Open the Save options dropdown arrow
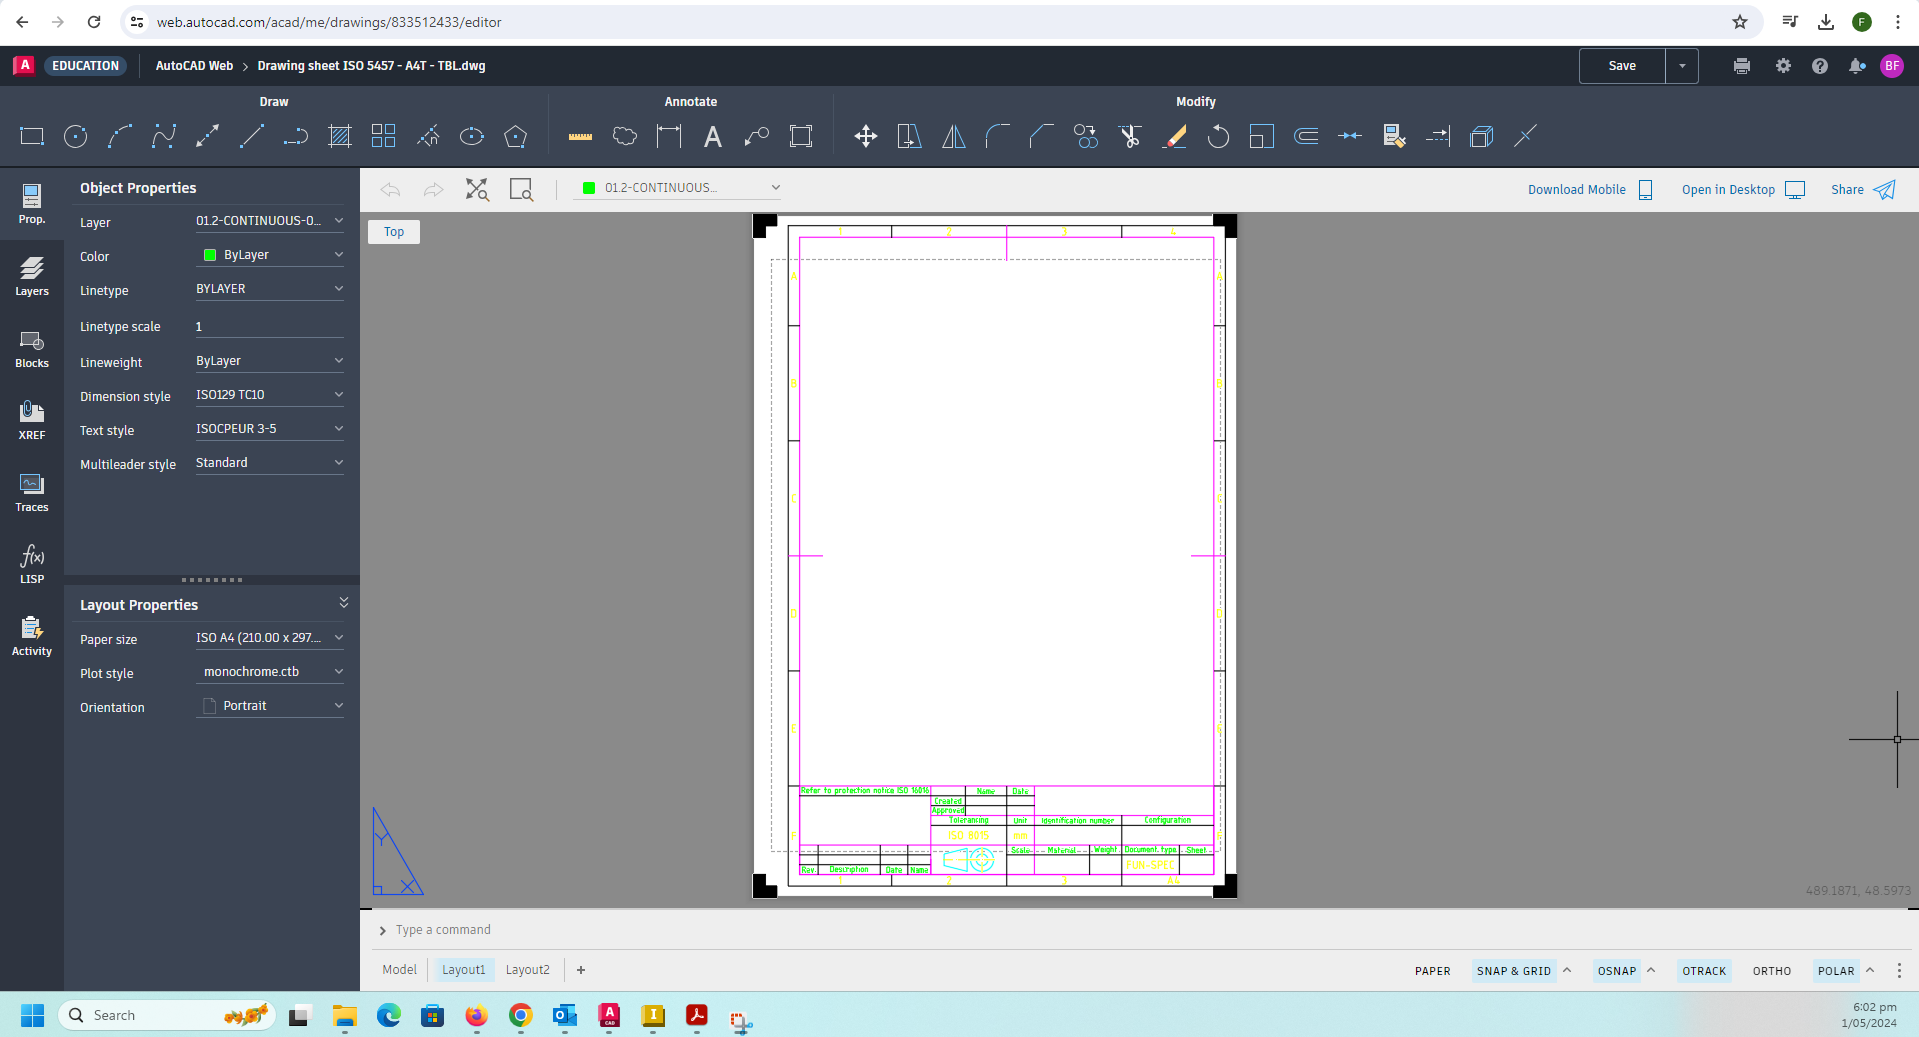 coord(1682,66)
